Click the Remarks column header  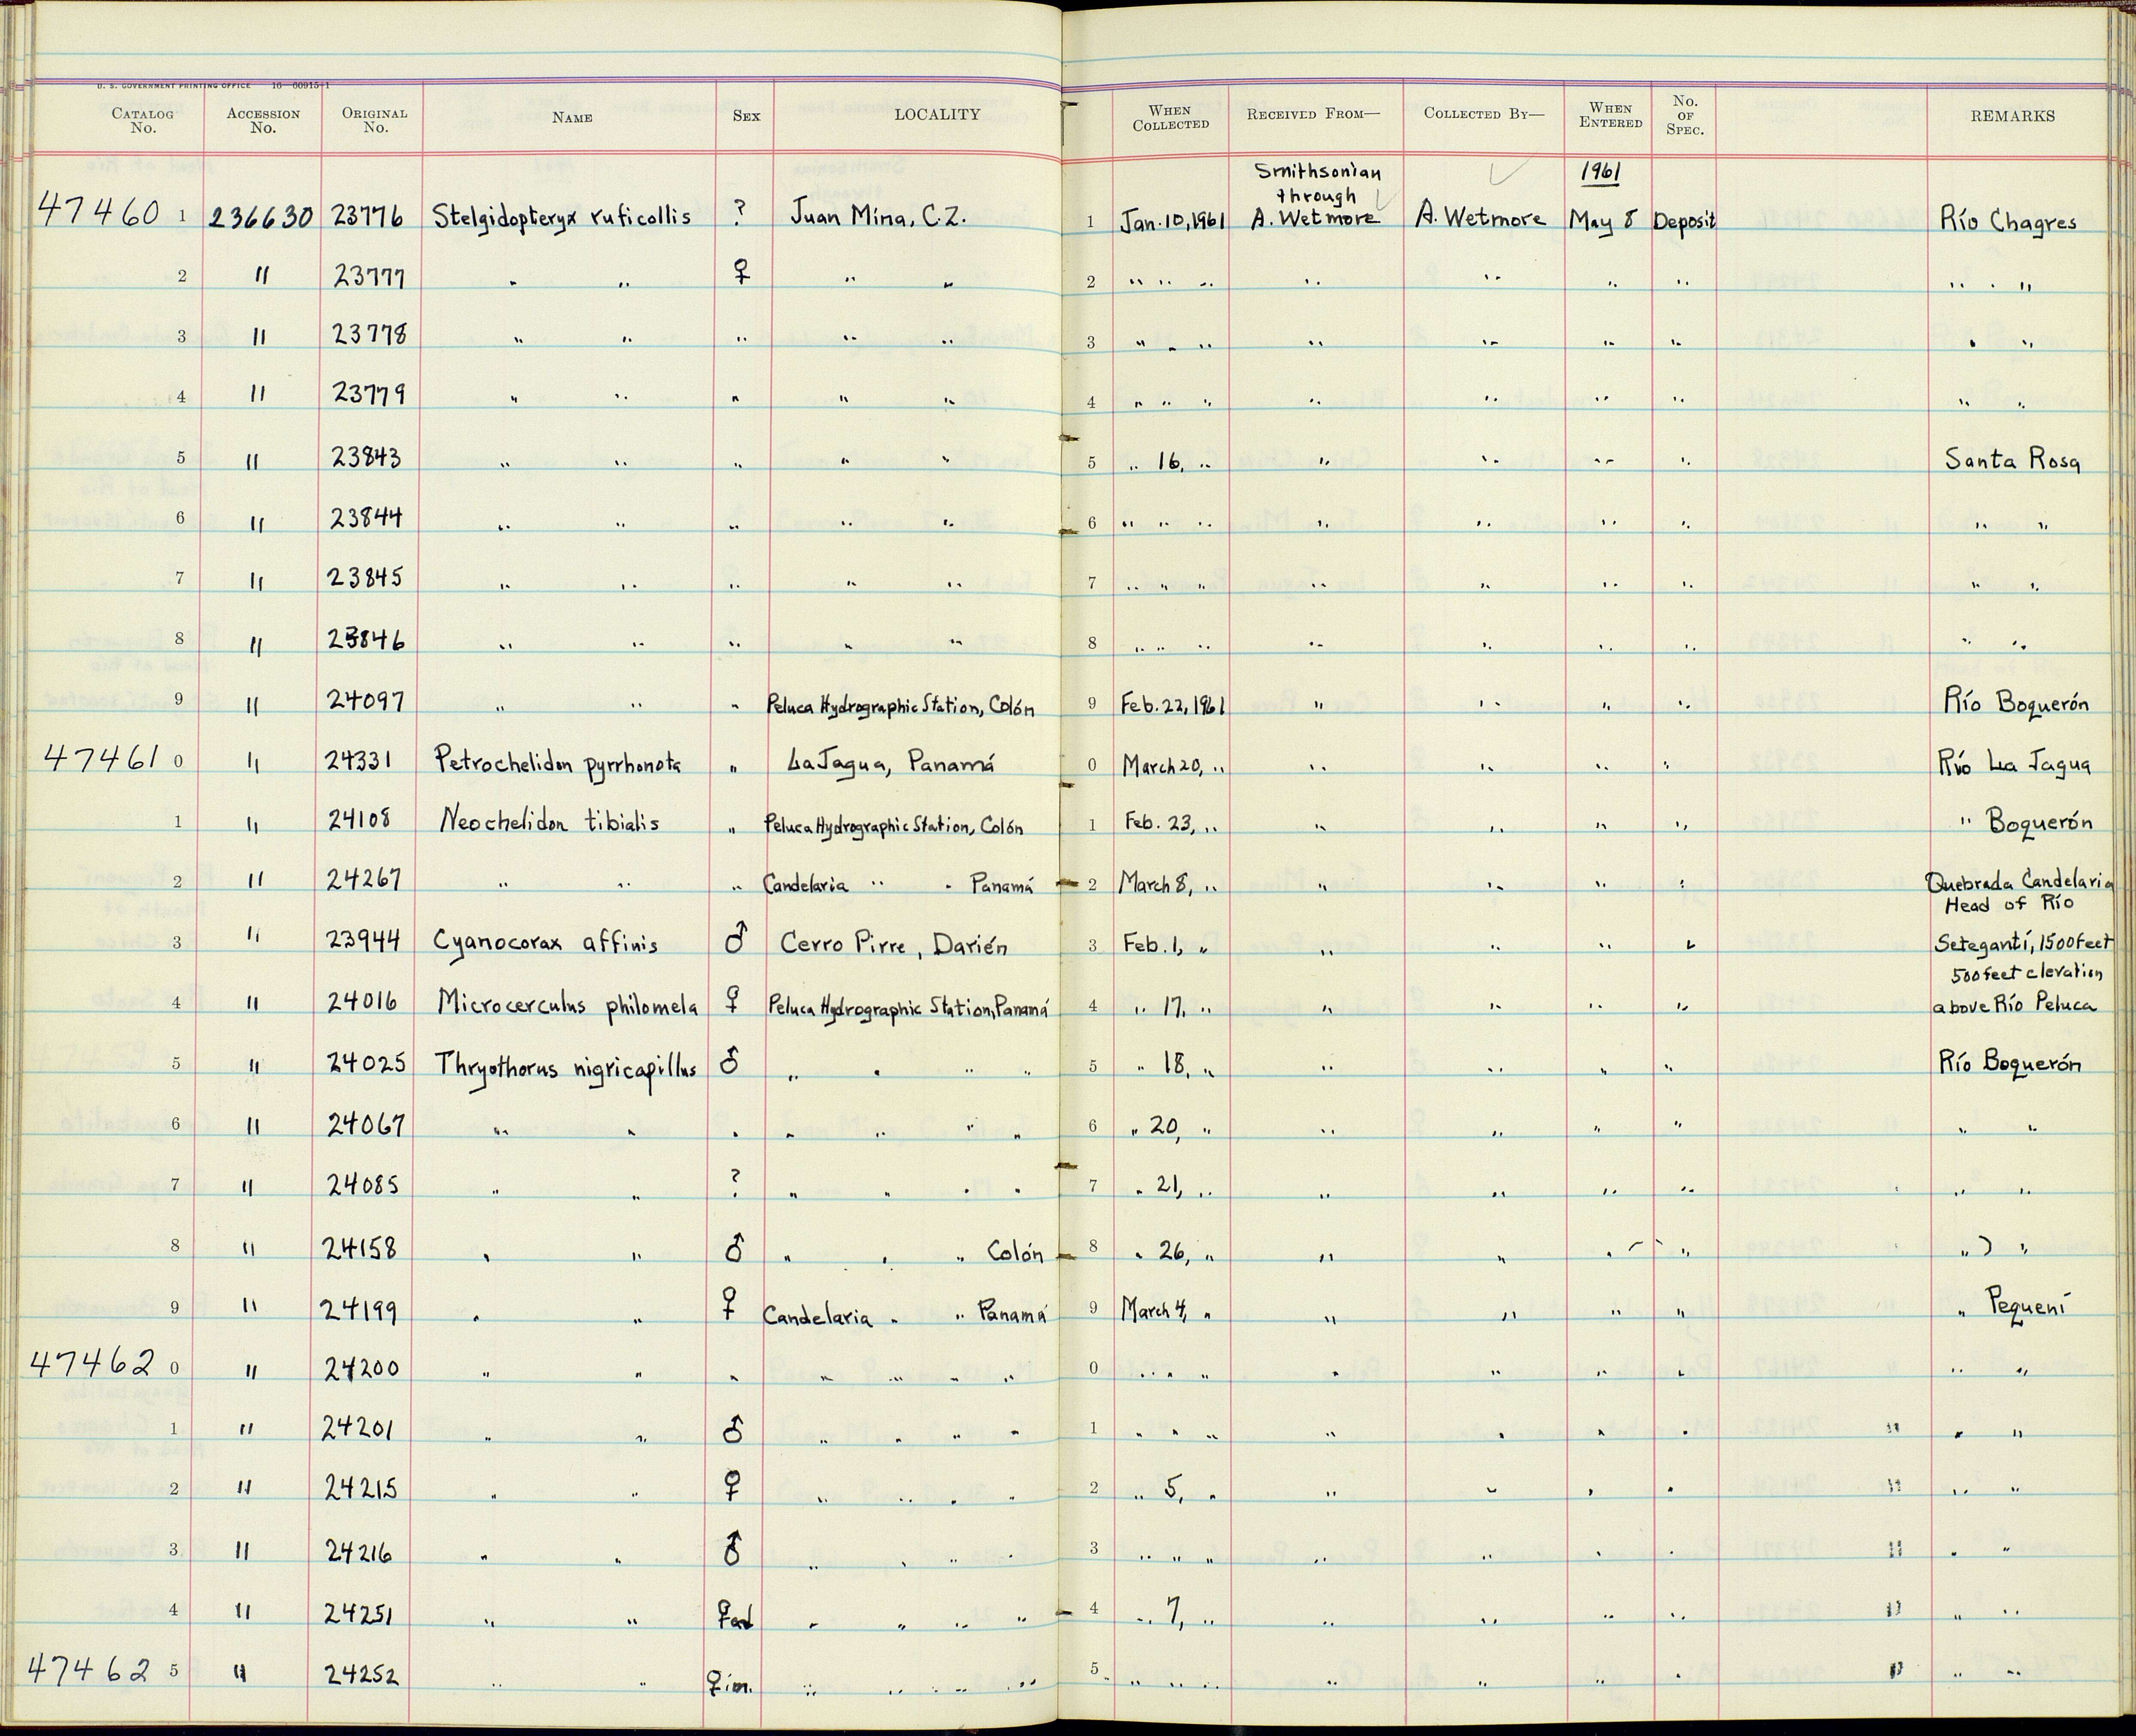click(x=2013, y=116)
